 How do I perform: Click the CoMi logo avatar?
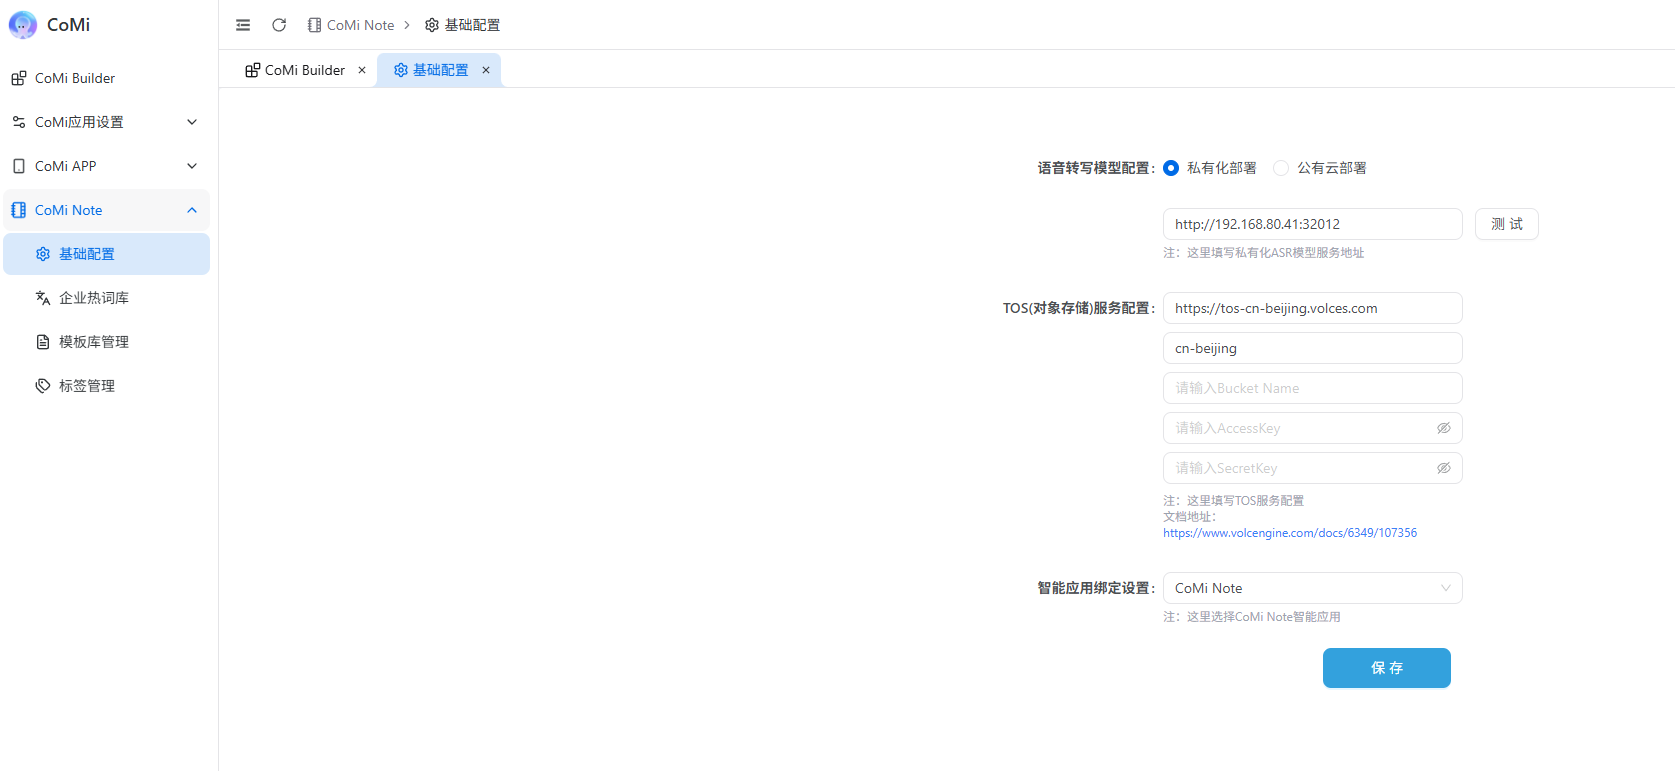(23, 25)
